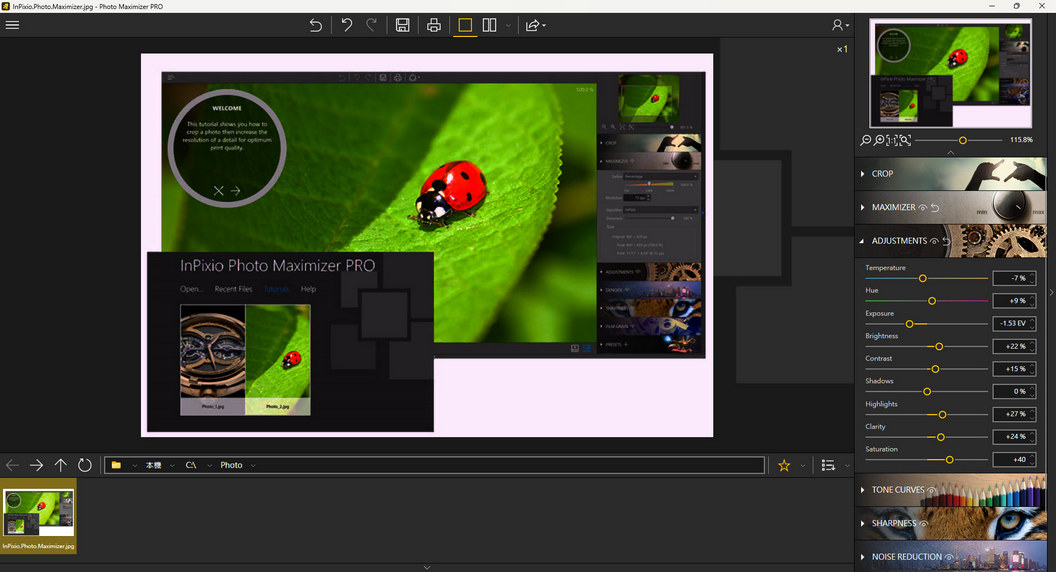Screen dimensions: 1056x572
Task: Open the user account menu
Action: point(839,25)
